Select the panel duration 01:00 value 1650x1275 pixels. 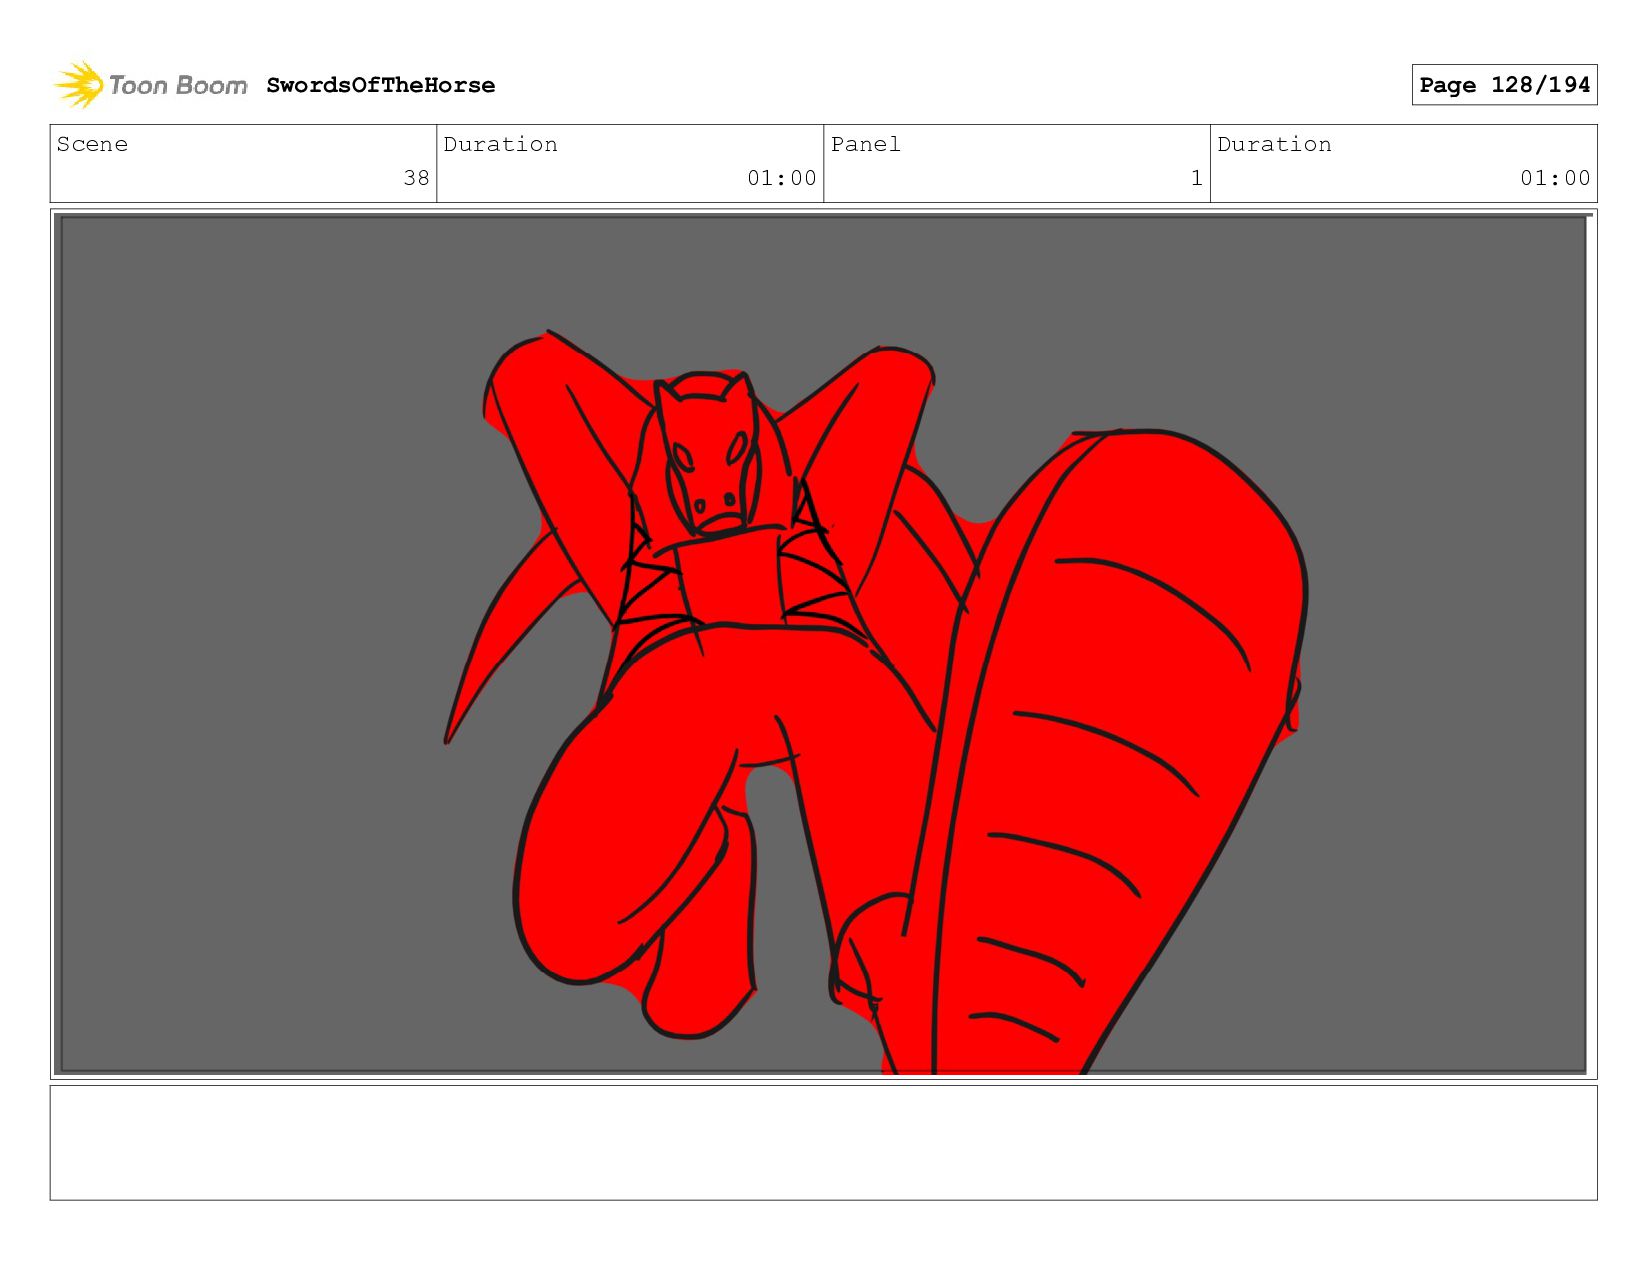[x=1554, y=178]
